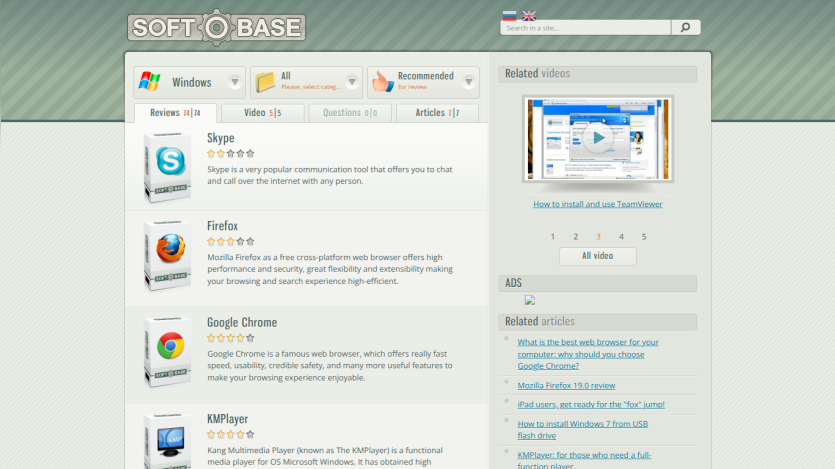Click the Google Chrome software box icon
Image resolution: width=835 pixels, height=469 pixels.
coord(168,352)
